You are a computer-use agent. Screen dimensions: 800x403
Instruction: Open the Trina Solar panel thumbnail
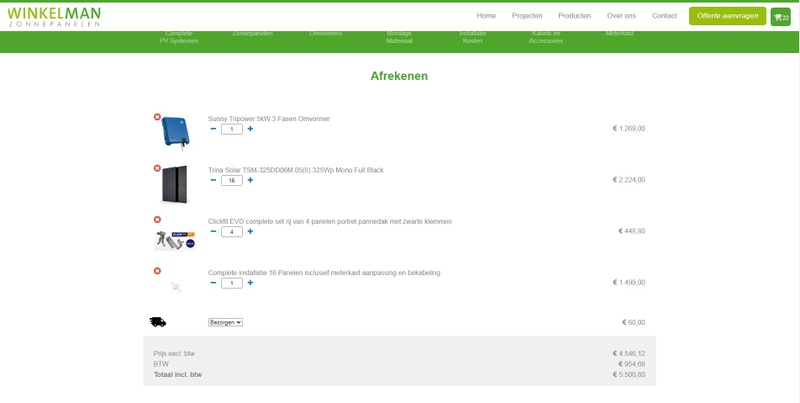click(x=174, y=184)
